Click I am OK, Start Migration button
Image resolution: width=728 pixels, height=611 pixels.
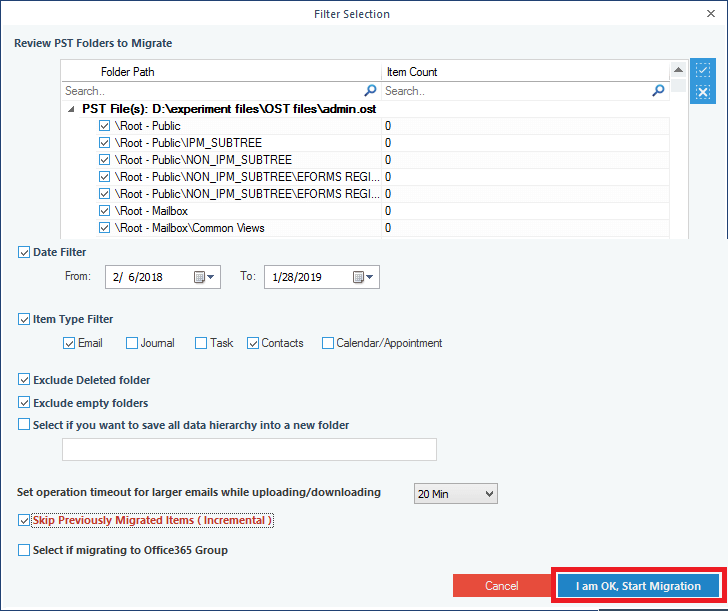(x=638, y=585)
